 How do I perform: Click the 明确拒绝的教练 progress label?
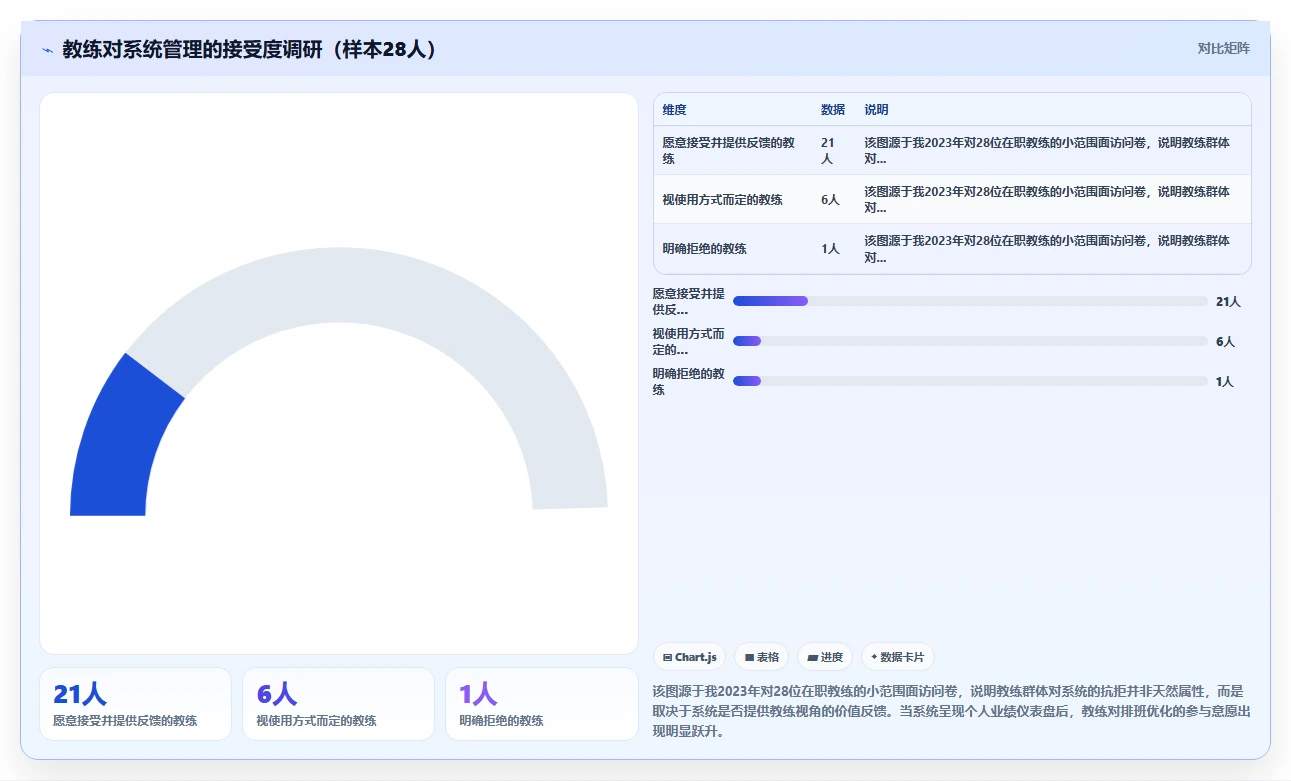(x=688, y=381)
